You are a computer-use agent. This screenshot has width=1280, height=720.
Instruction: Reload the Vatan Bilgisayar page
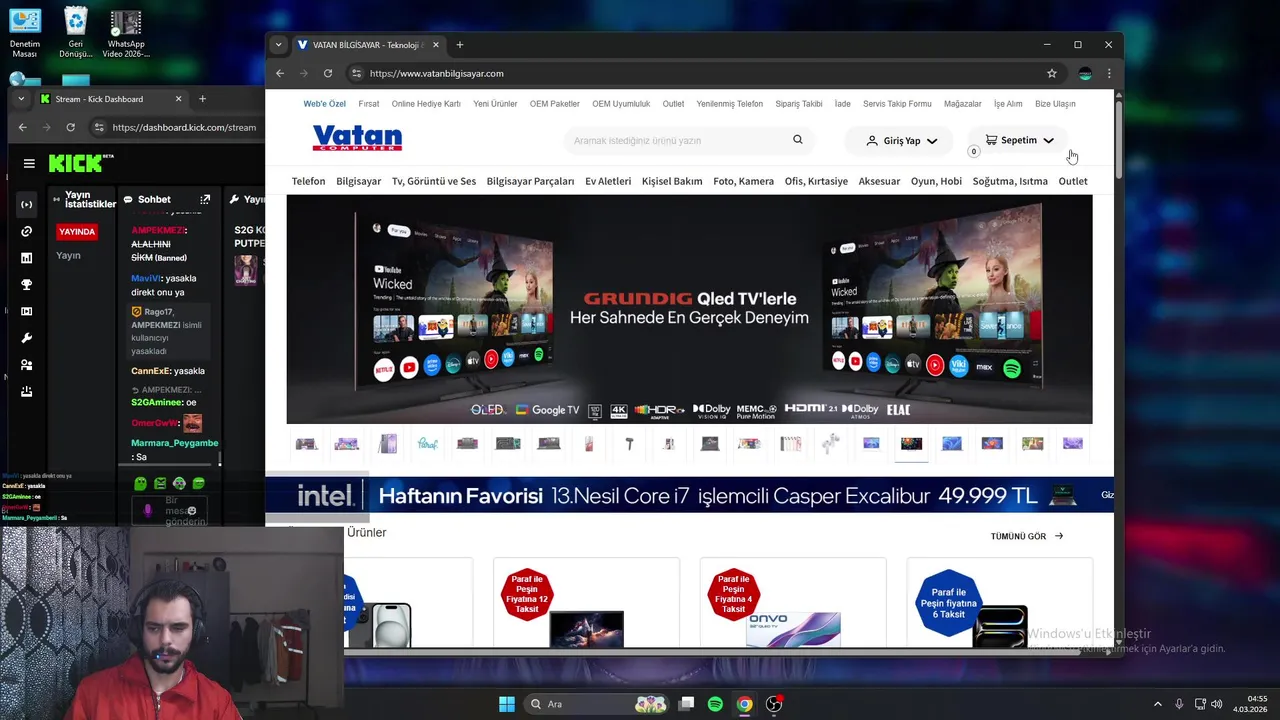(327, 73)
